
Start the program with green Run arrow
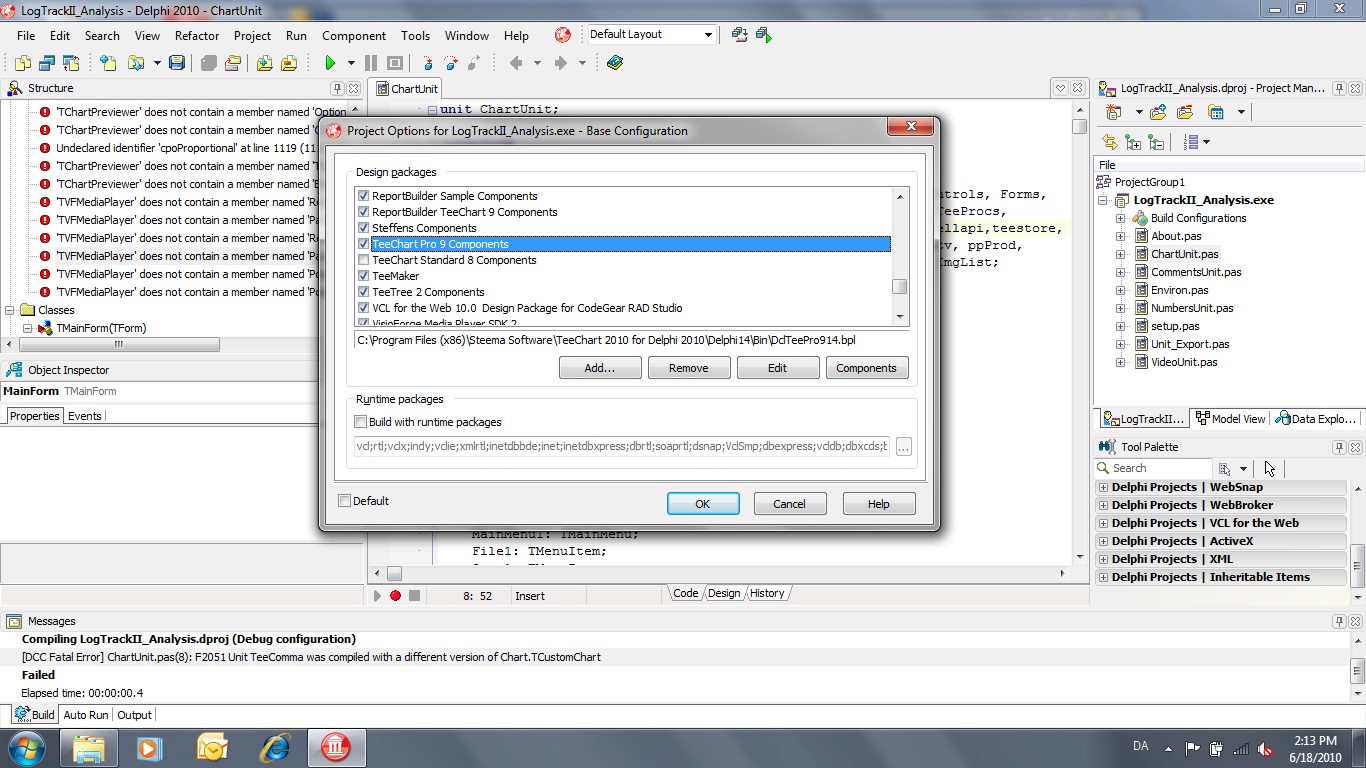click(x=330, y=63)
